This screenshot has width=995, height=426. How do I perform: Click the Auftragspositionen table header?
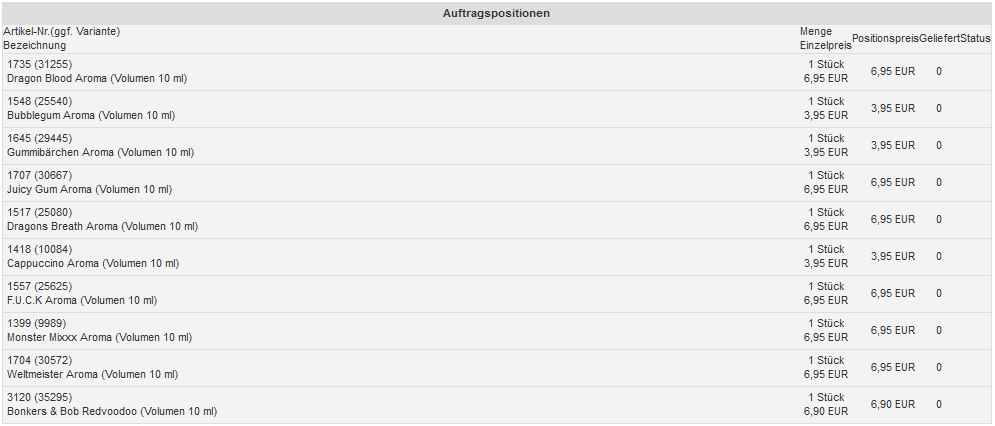[496, 13]
